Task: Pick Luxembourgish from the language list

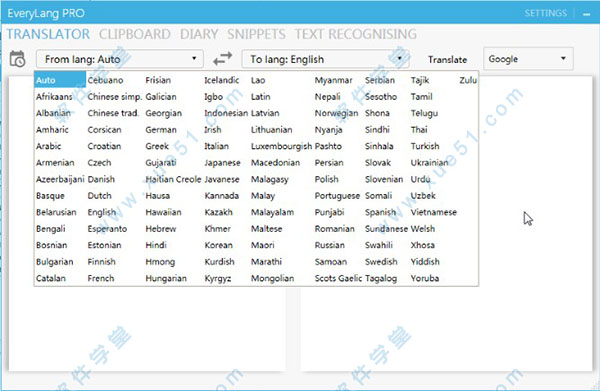Action: pos(281,146)
